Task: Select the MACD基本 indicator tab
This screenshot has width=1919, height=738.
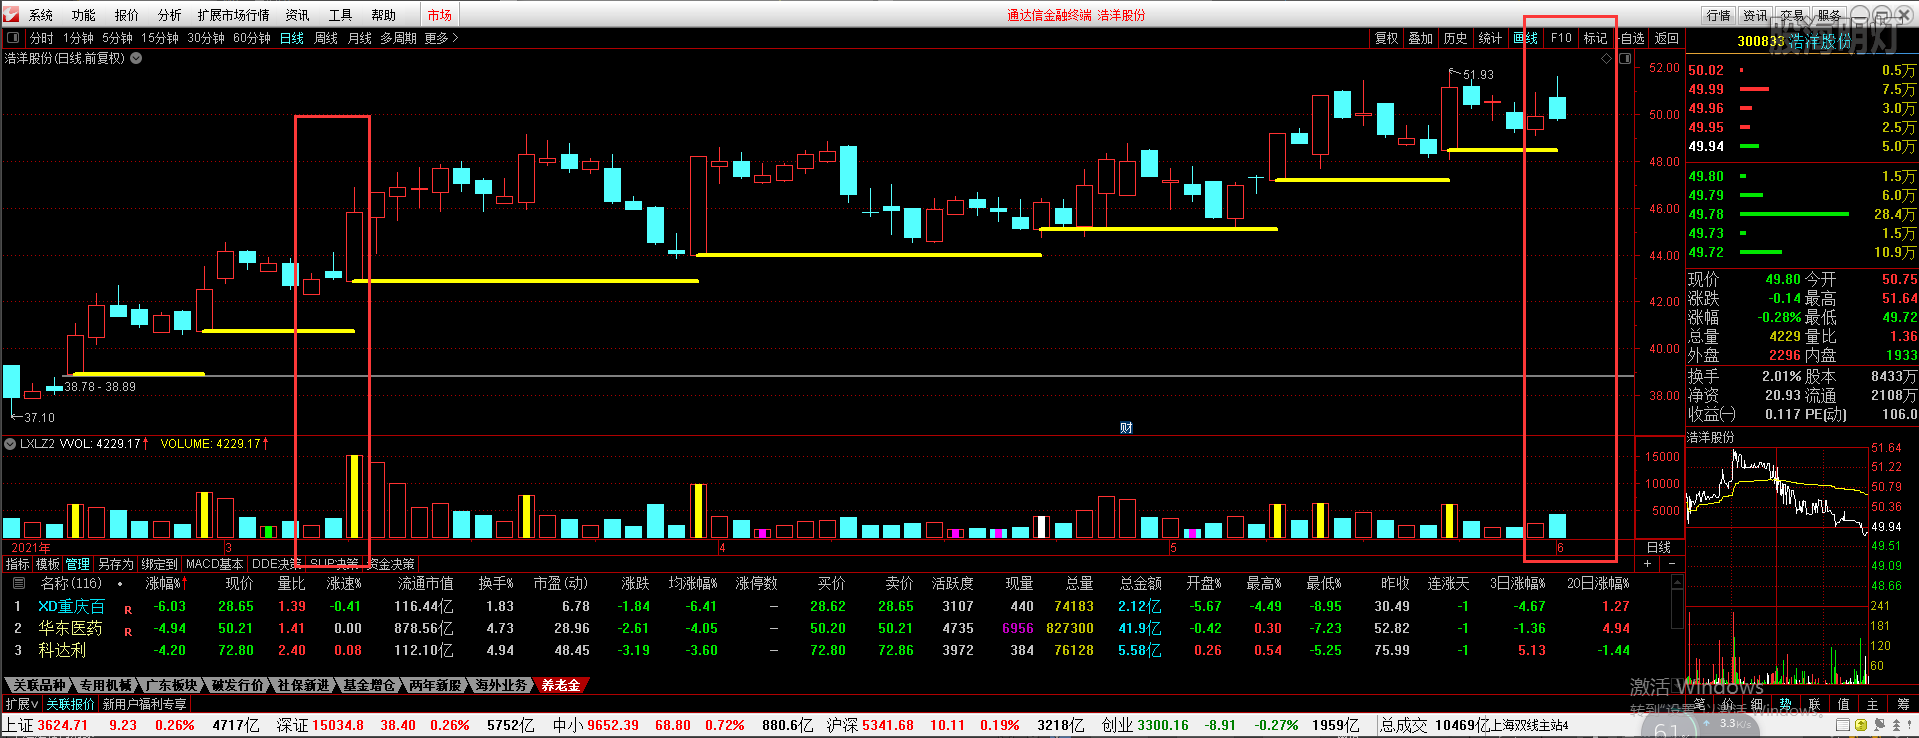Action: [x=215, y=564]
